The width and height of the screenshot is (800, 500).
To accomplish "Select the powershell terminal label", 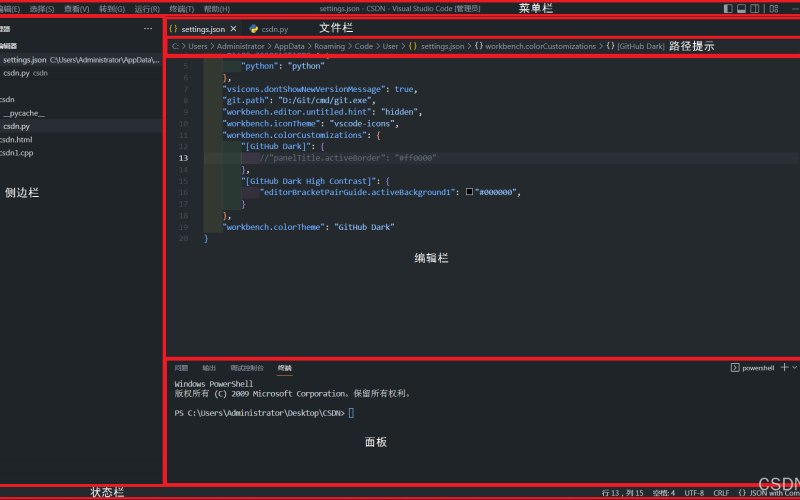I will coord(758,368).
